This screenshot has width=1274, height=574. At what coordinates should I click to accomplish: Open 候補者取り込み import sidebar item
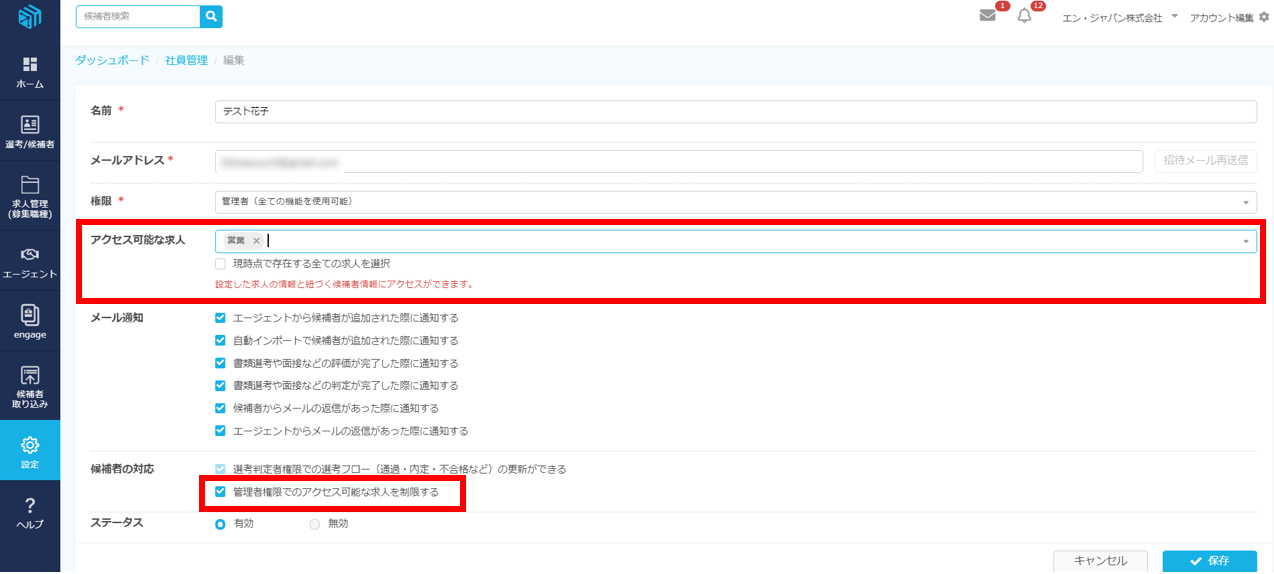30,387
